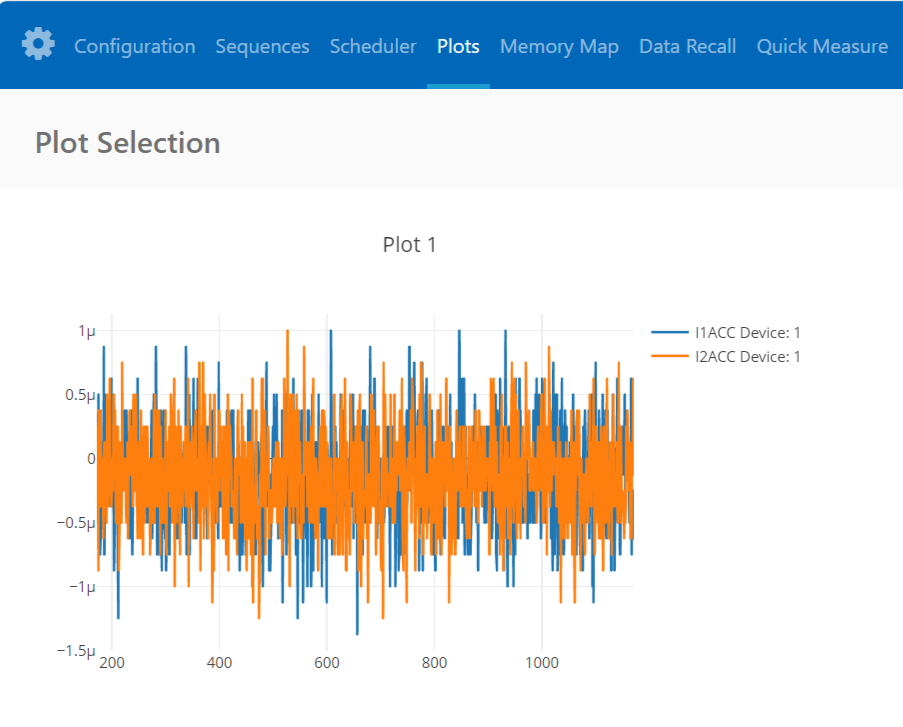The height and width of the screenshot is (727, 903).
Task: Open the settings gear icon
Action: (x=38, y=44)
